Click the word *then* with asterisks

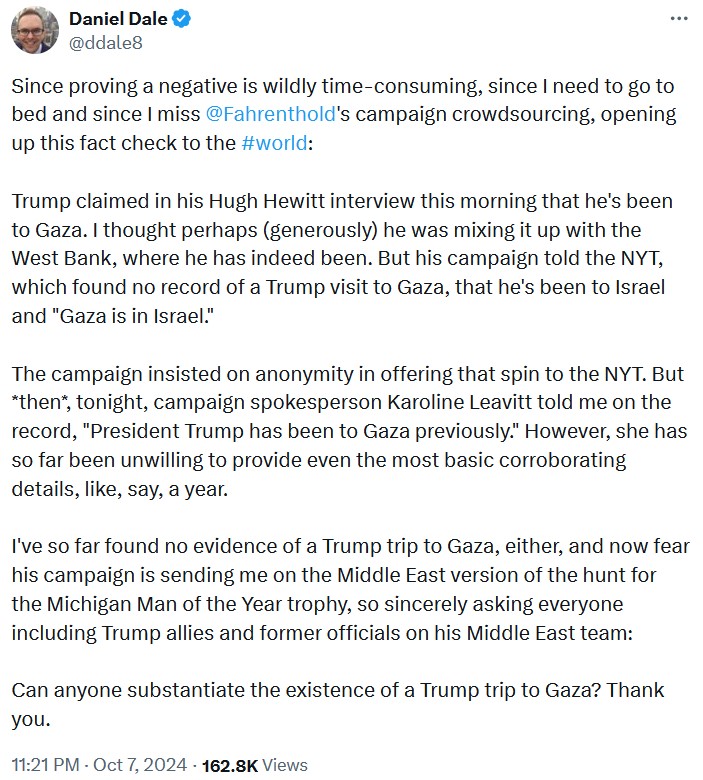41,402
